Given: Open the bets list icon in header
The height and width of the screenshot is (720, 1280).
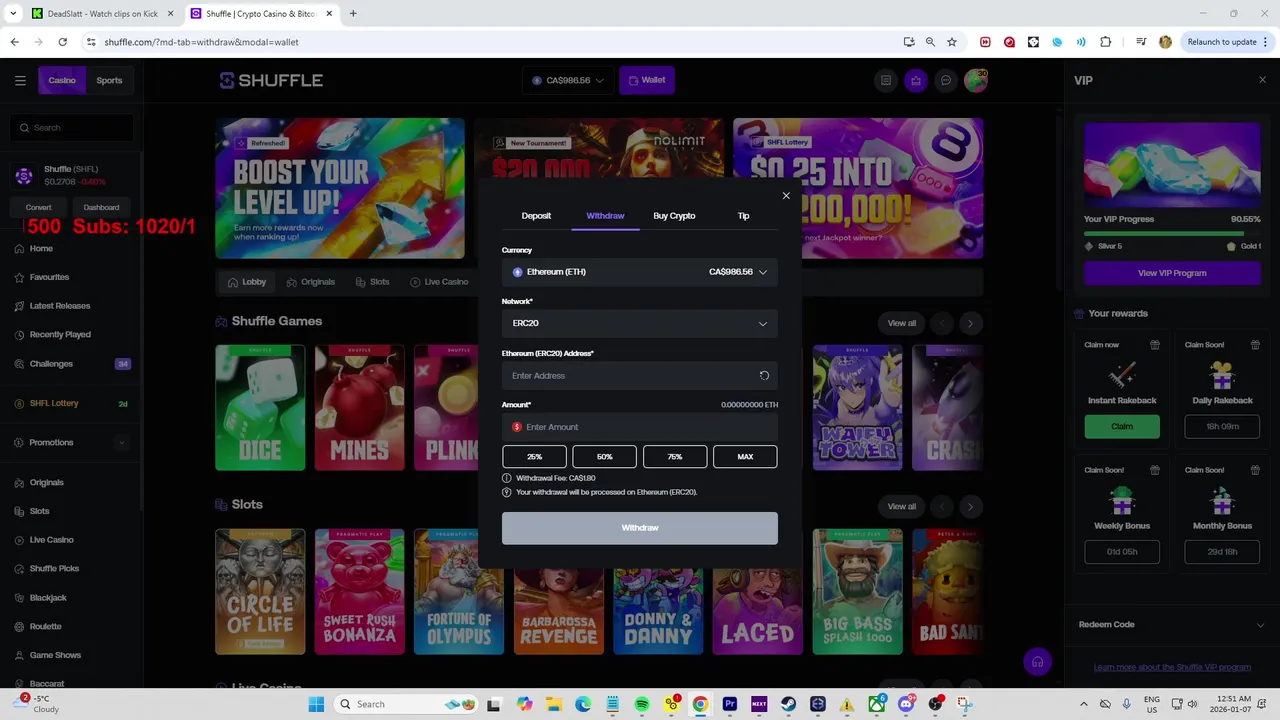Looking at the screenshot, I should [x=885, y=80].
